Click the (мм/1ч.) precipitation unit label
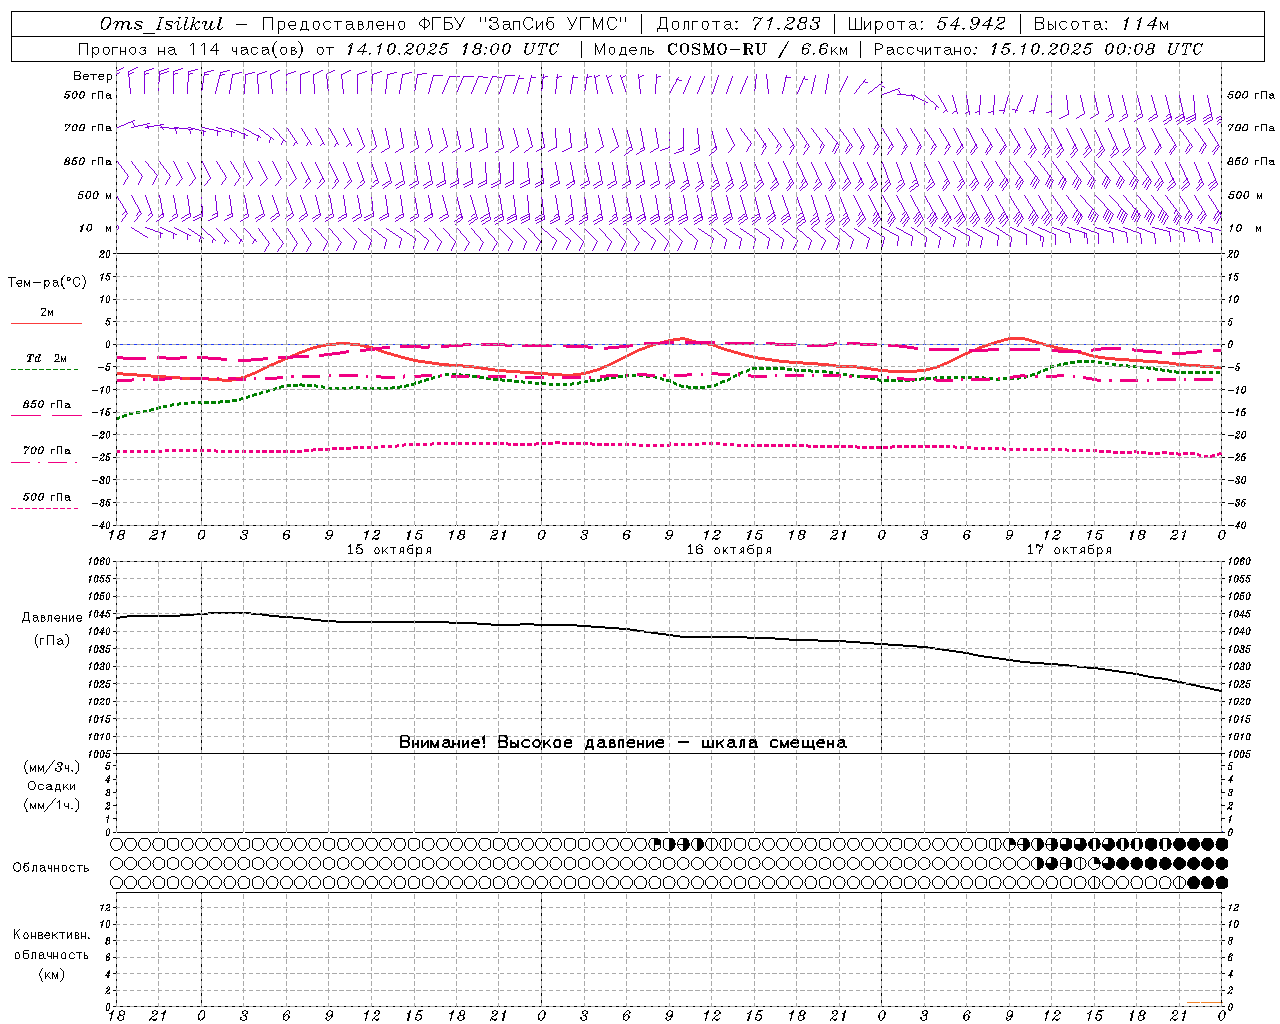The height and width of the screenshot is (1024, 1280). coord(52,805)
